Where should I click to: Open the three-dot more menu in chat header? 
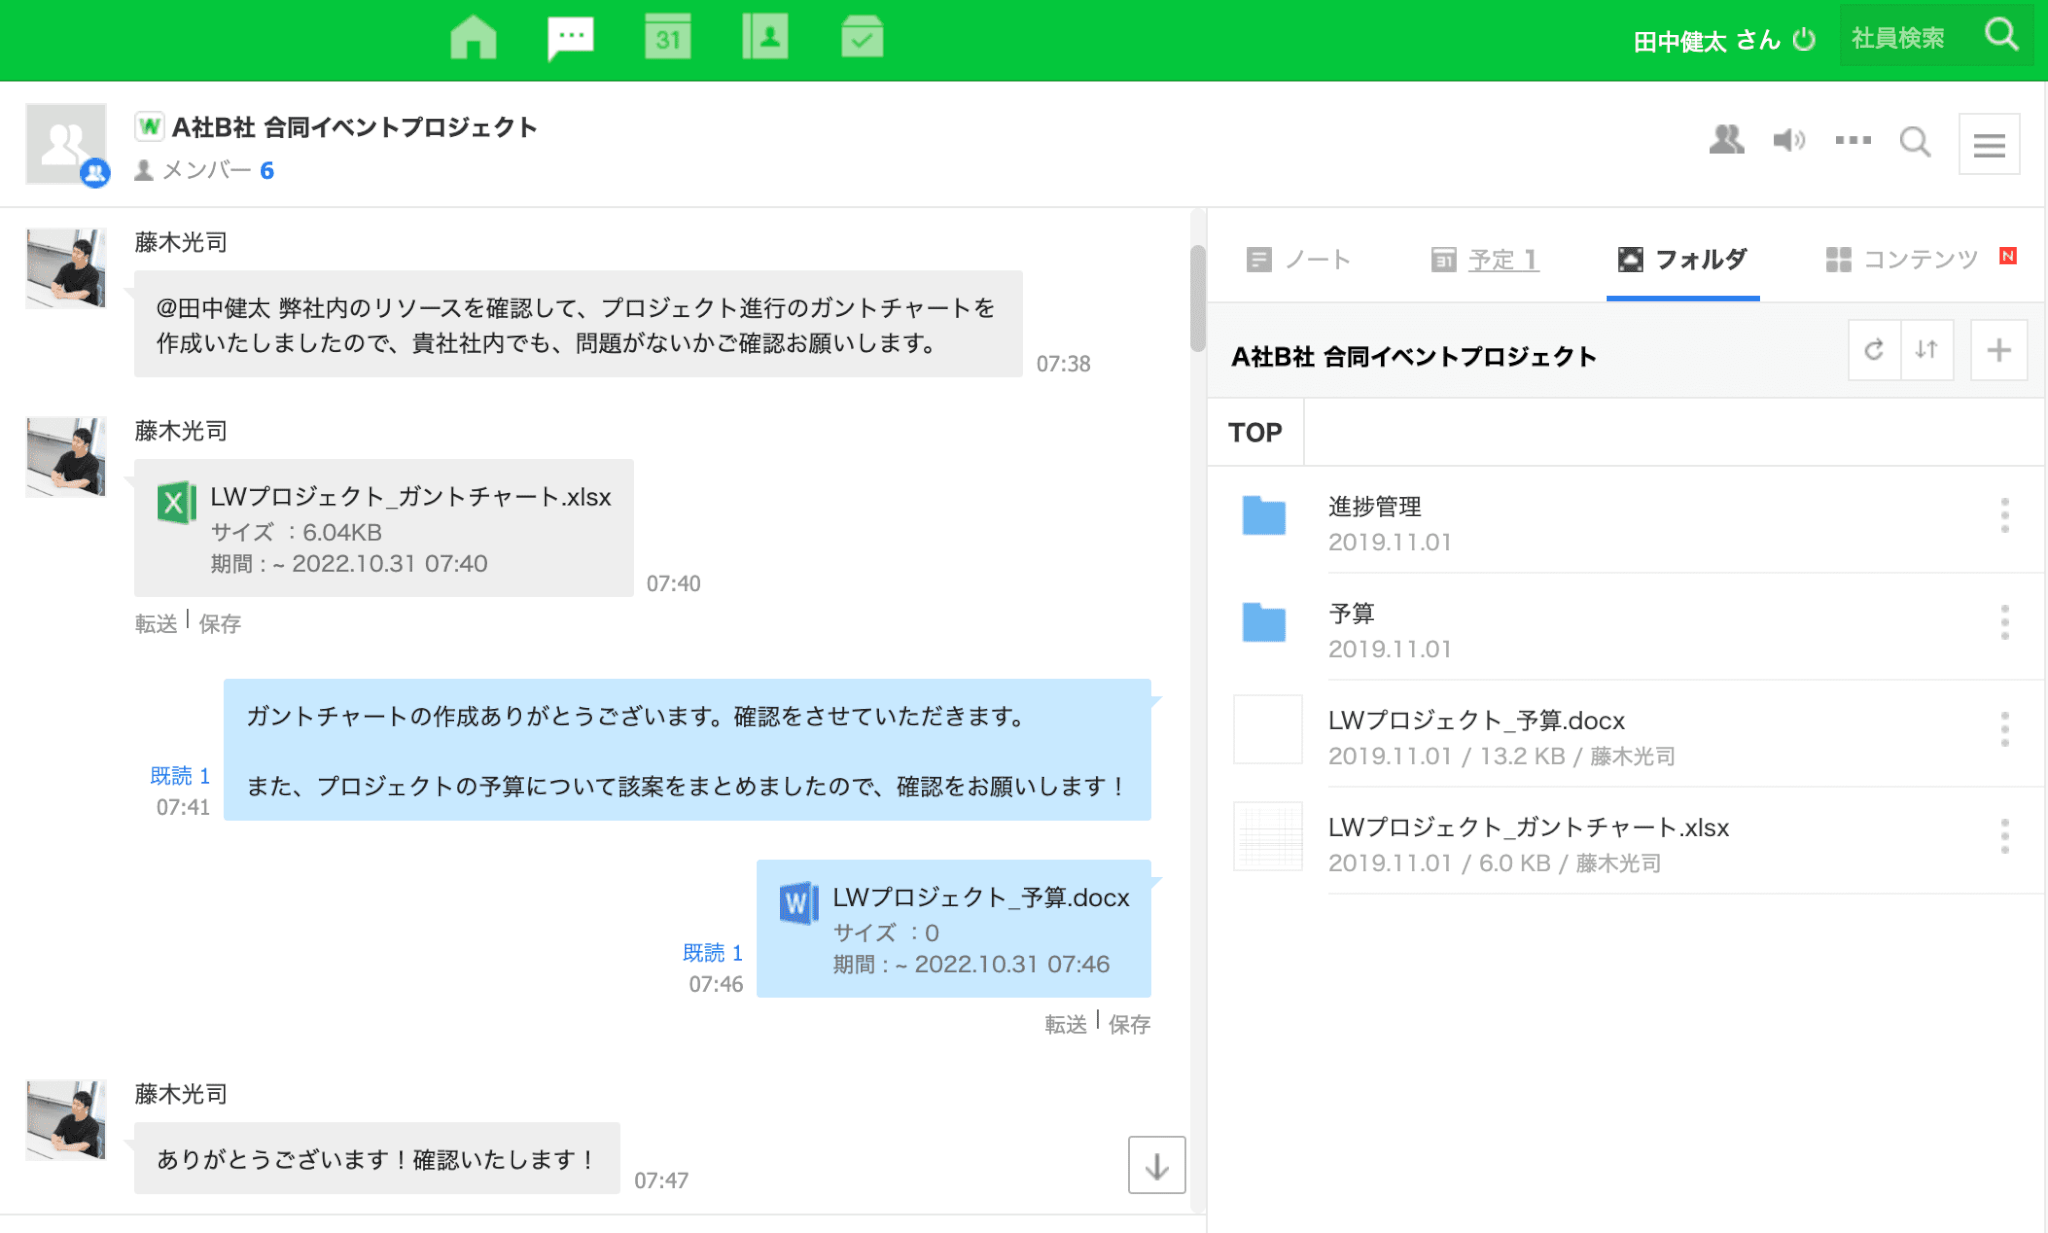(1853, 140)
